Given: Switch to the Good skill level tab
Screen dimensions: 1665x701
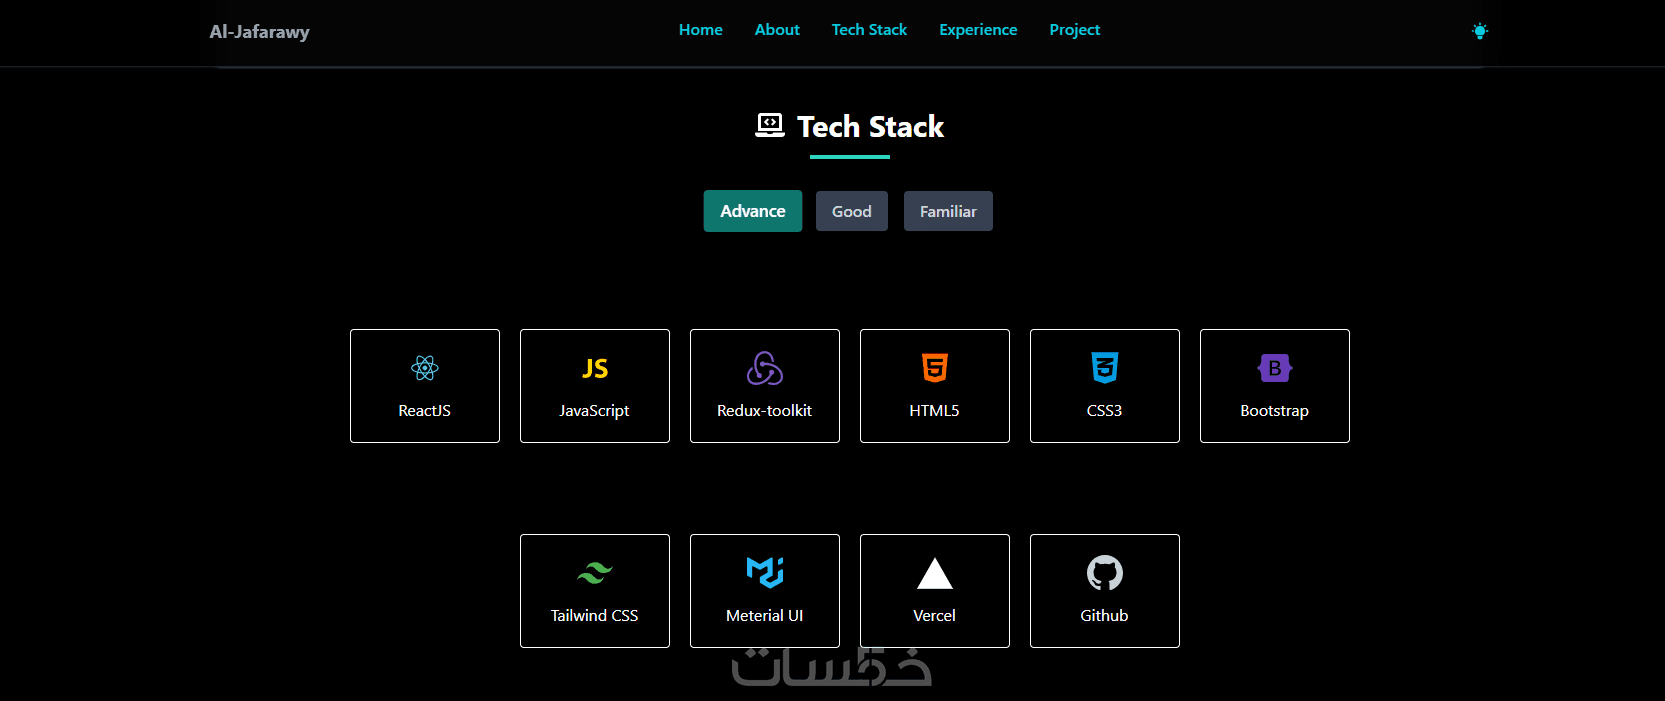Looking at the screenshot, I should [852, 211].
